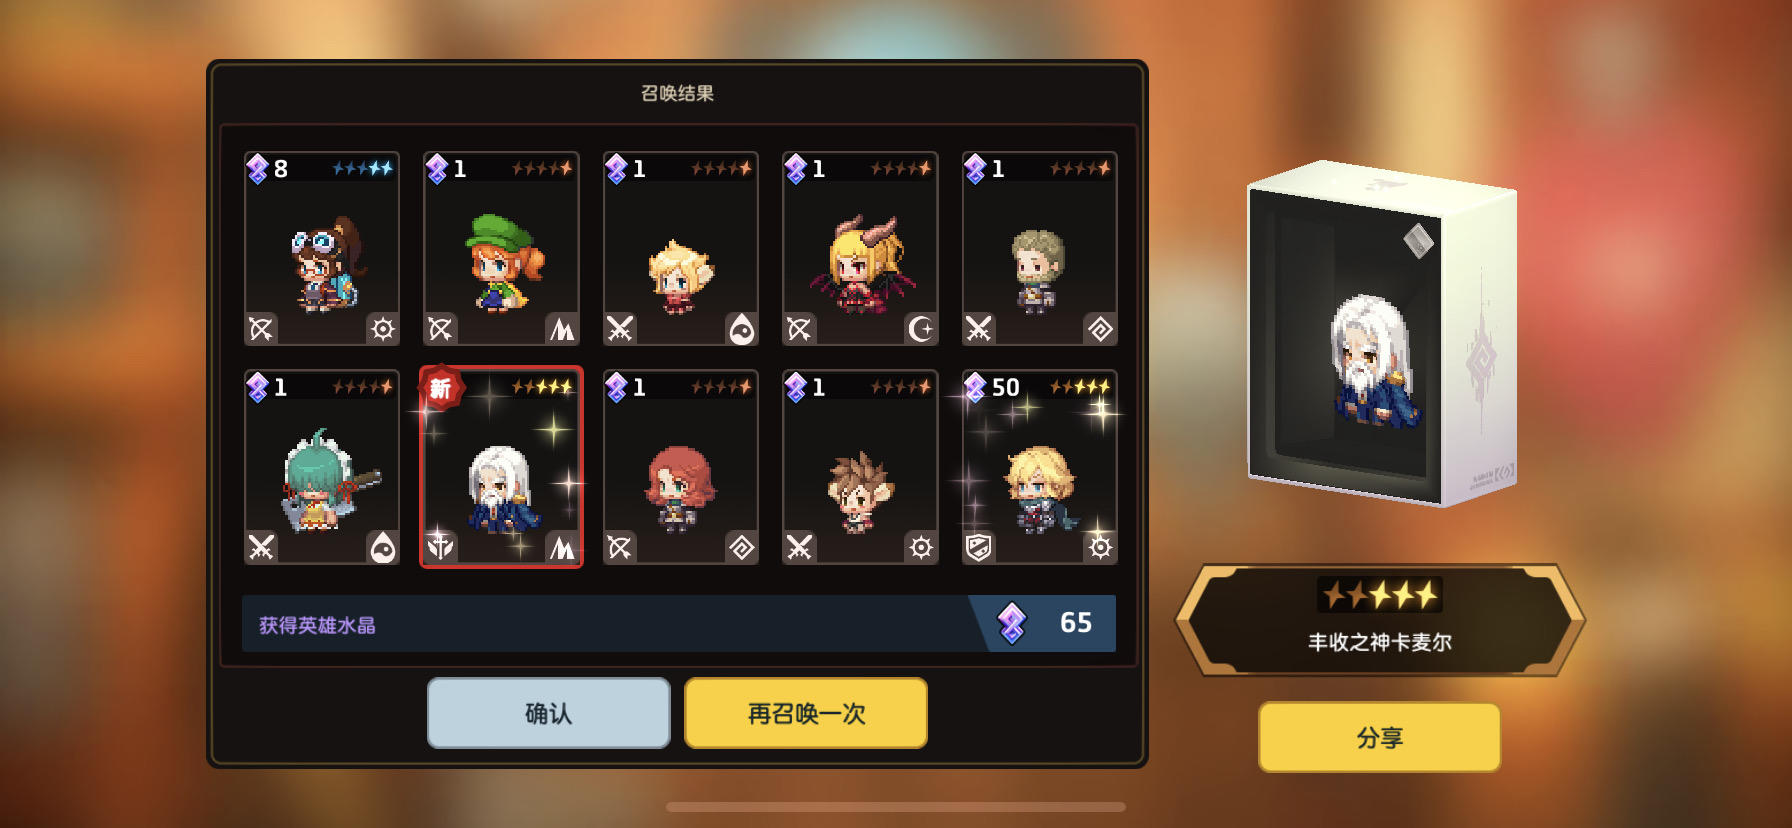
Task: Click the 确认 confirm button
Action: [x=548, y=713]
